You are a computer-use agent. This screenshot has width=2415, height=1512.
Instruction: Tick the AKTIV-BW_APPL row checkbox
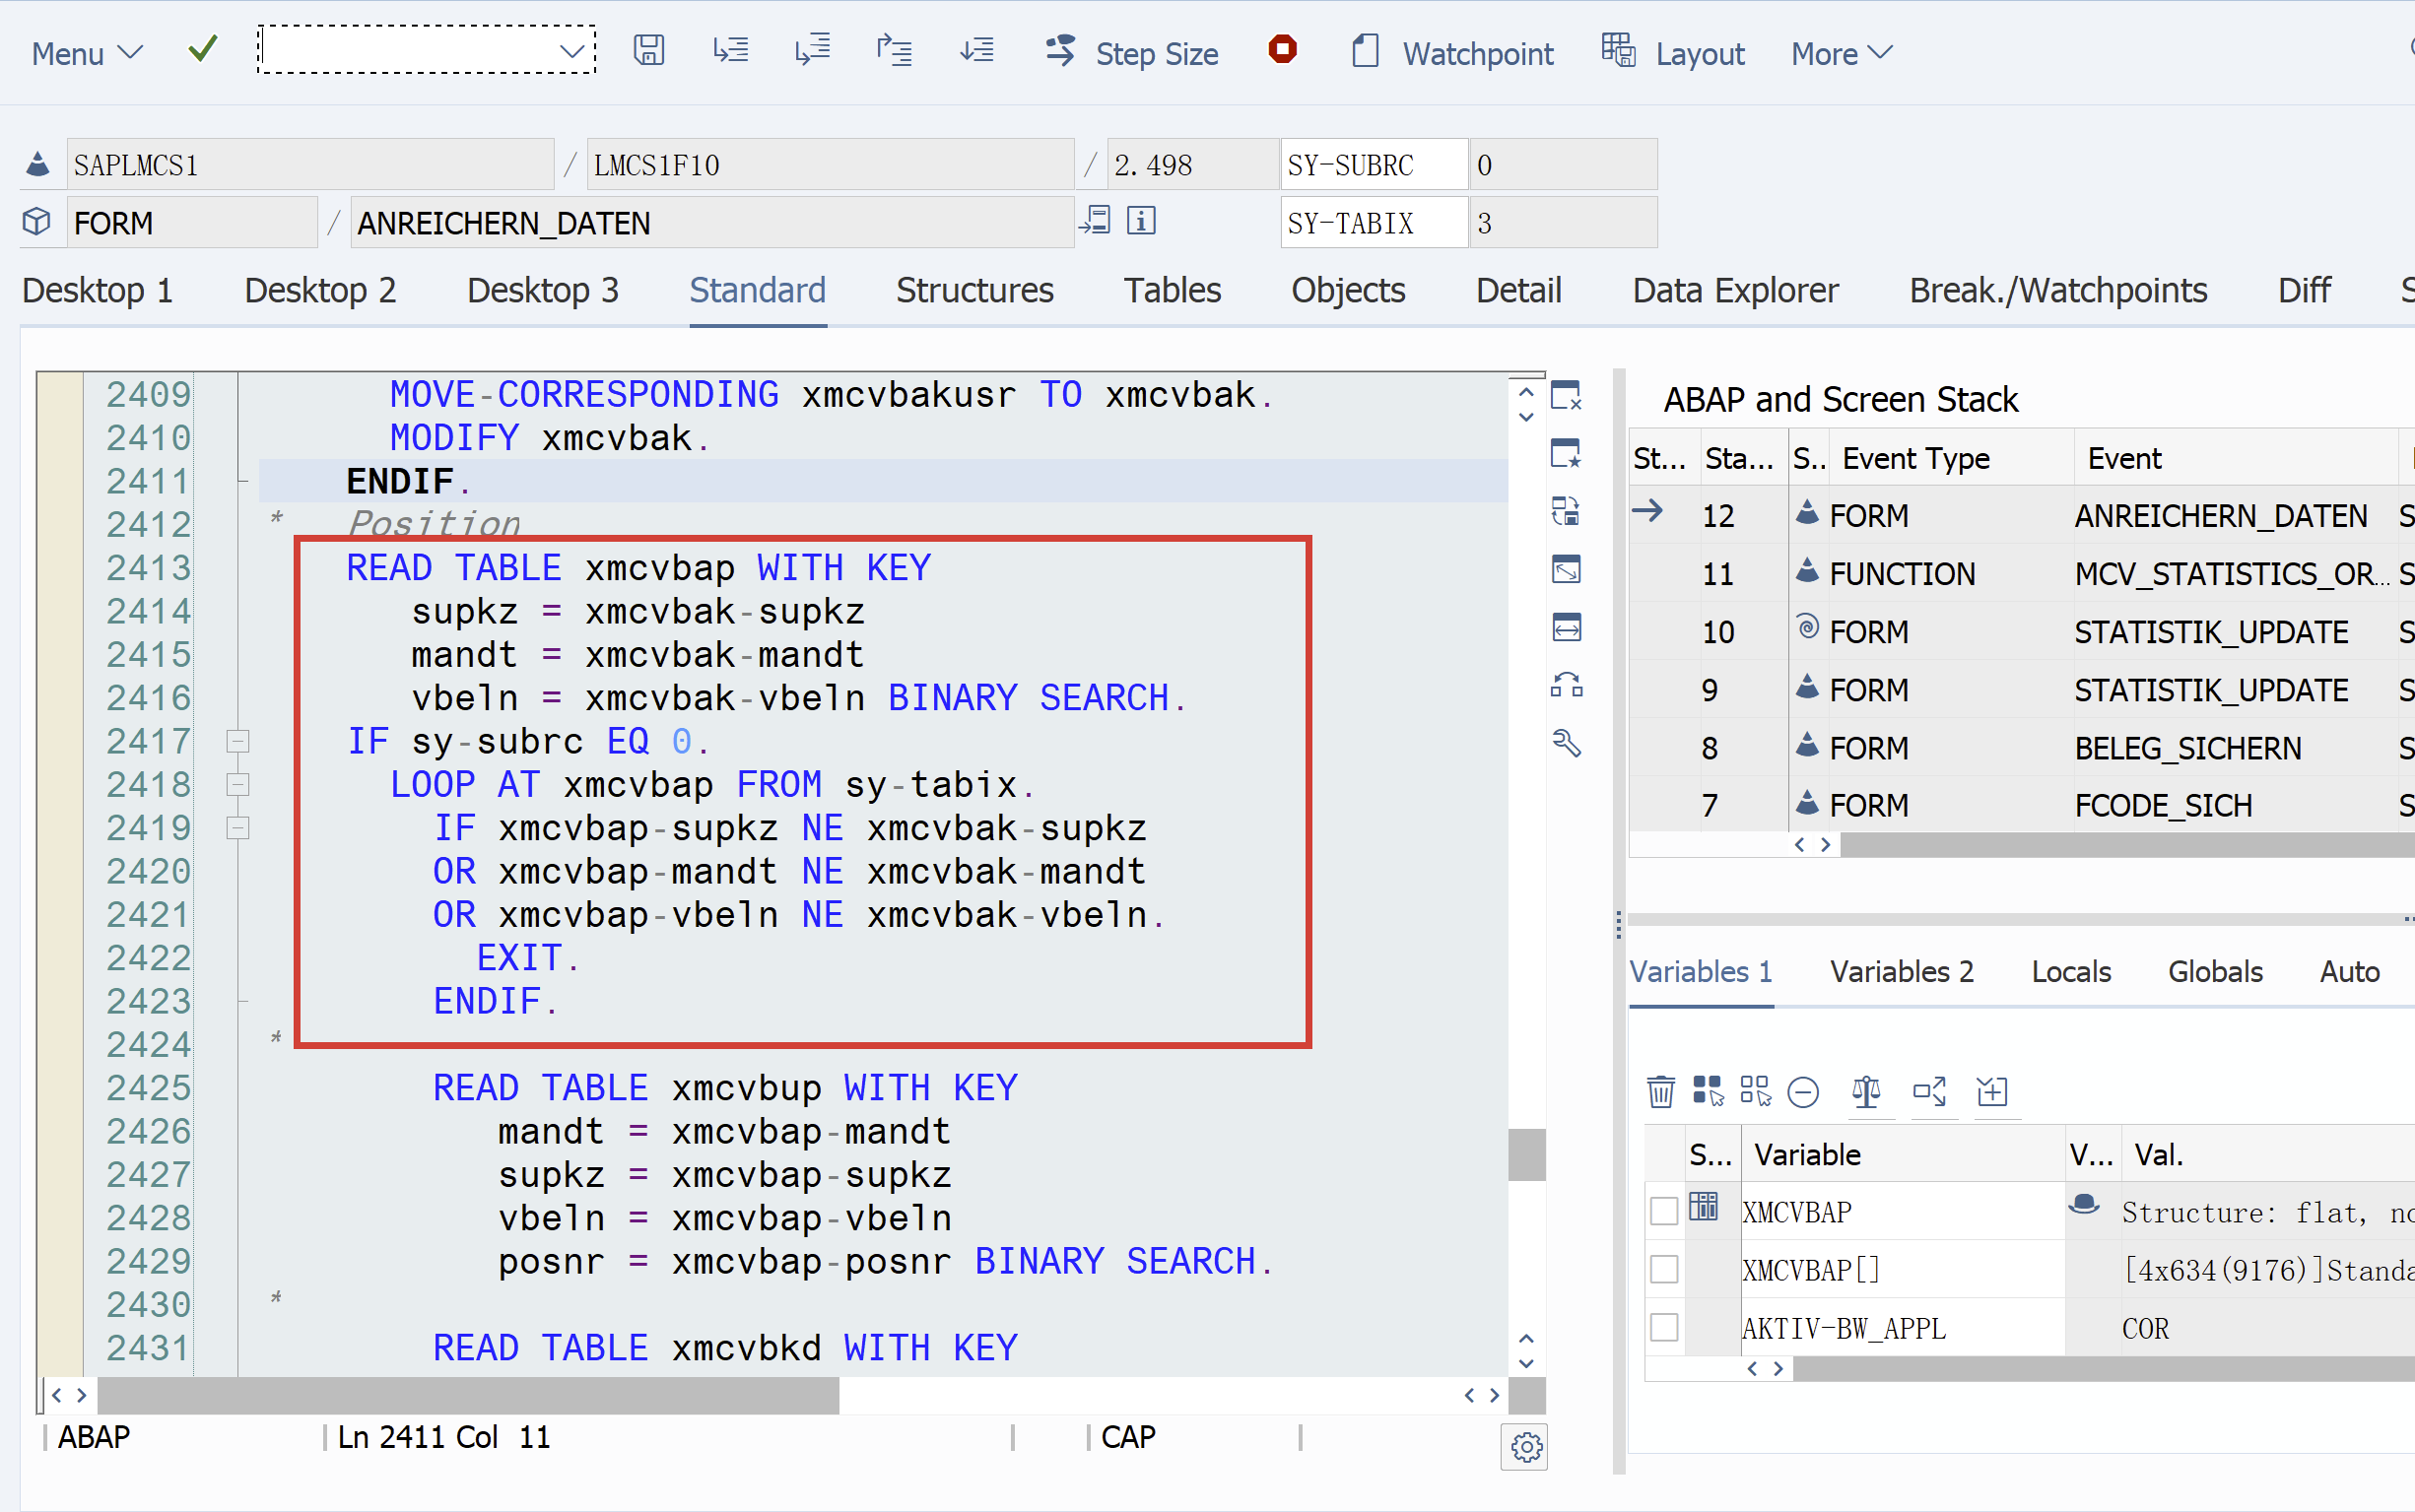coord(1664,1327)
